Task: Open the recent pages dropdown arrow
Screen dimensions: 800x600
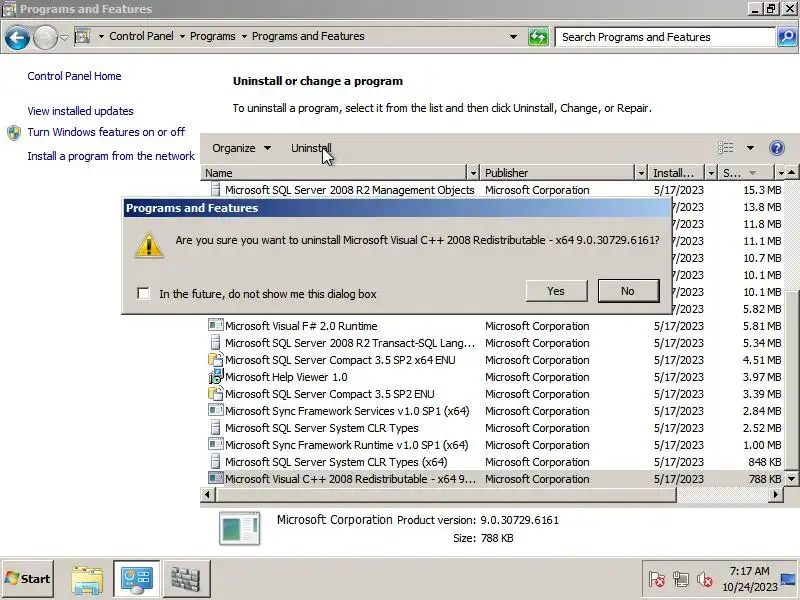Action: point(64,37)
